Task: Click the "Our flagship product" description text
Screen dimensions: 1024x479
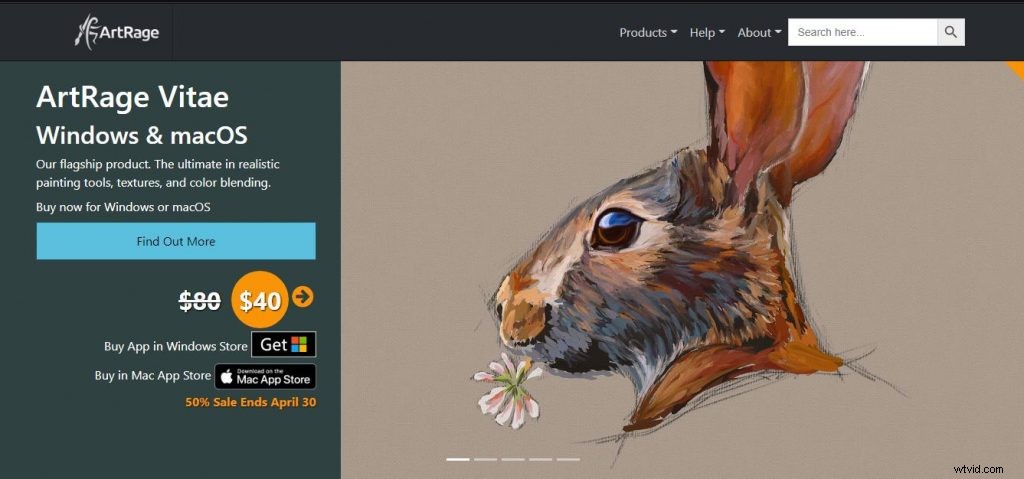Action: point(158,173)
